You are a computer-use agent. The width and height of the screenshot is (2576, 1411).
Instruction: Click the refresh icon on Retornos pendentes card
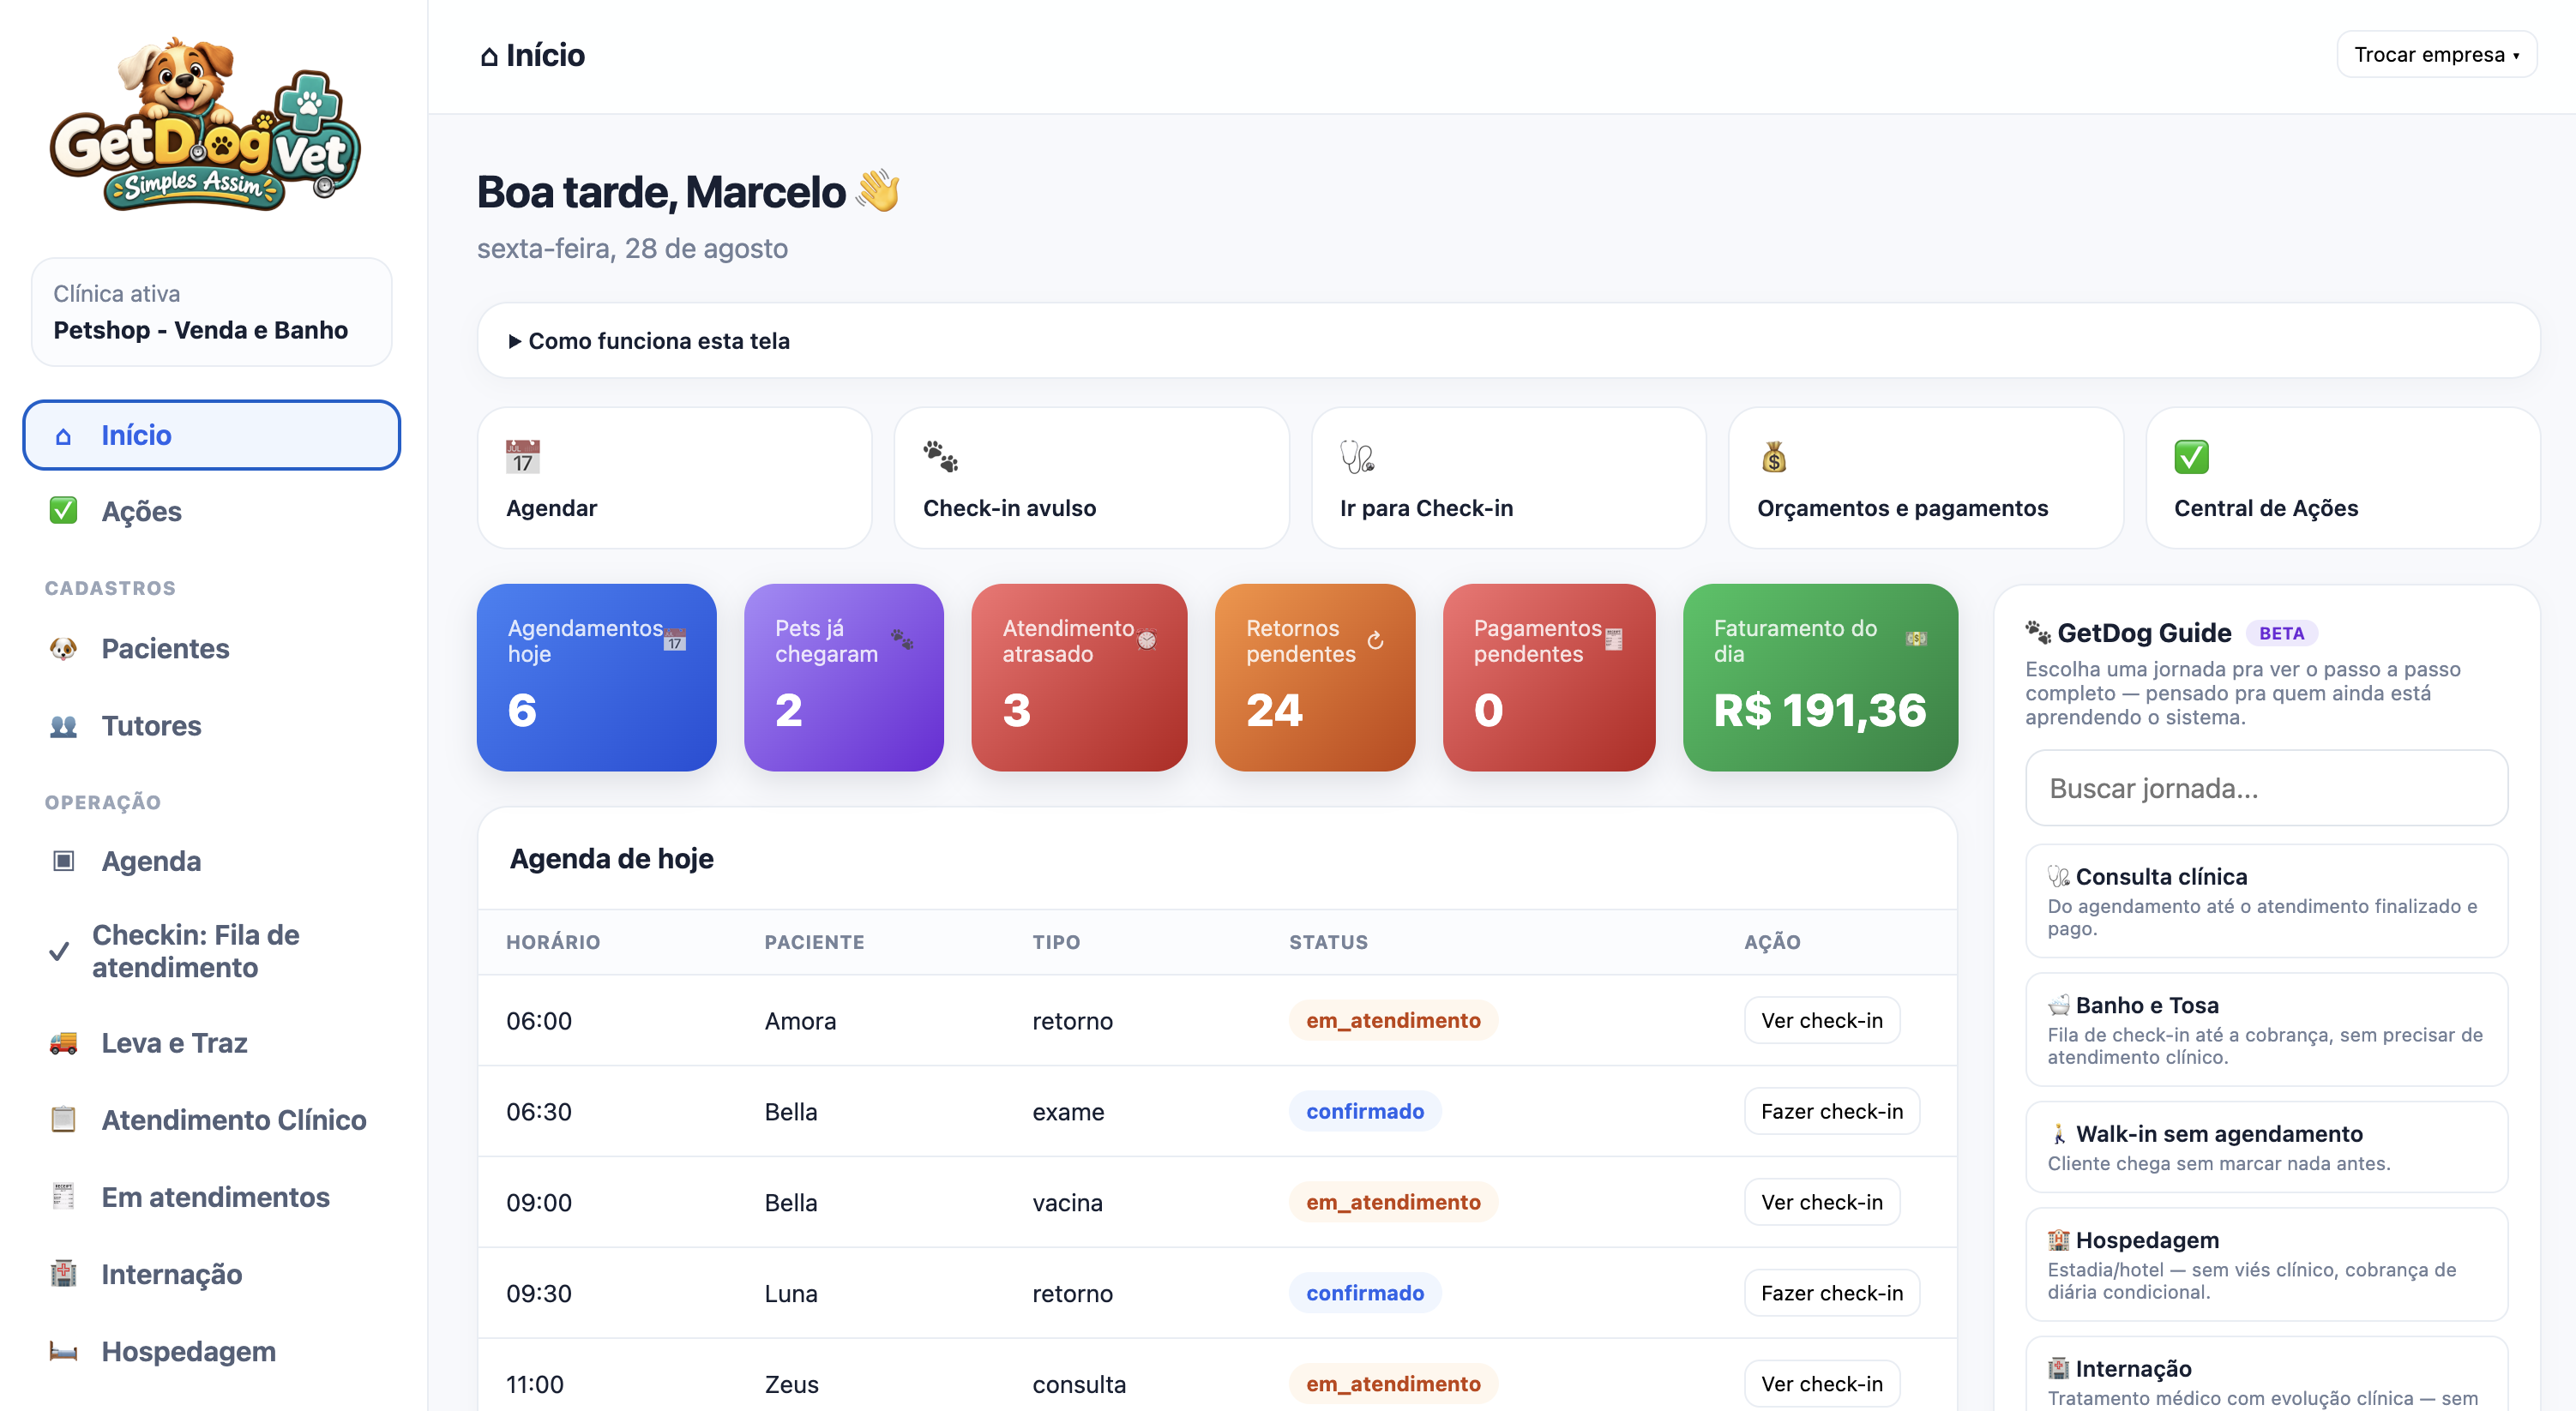1376,641
